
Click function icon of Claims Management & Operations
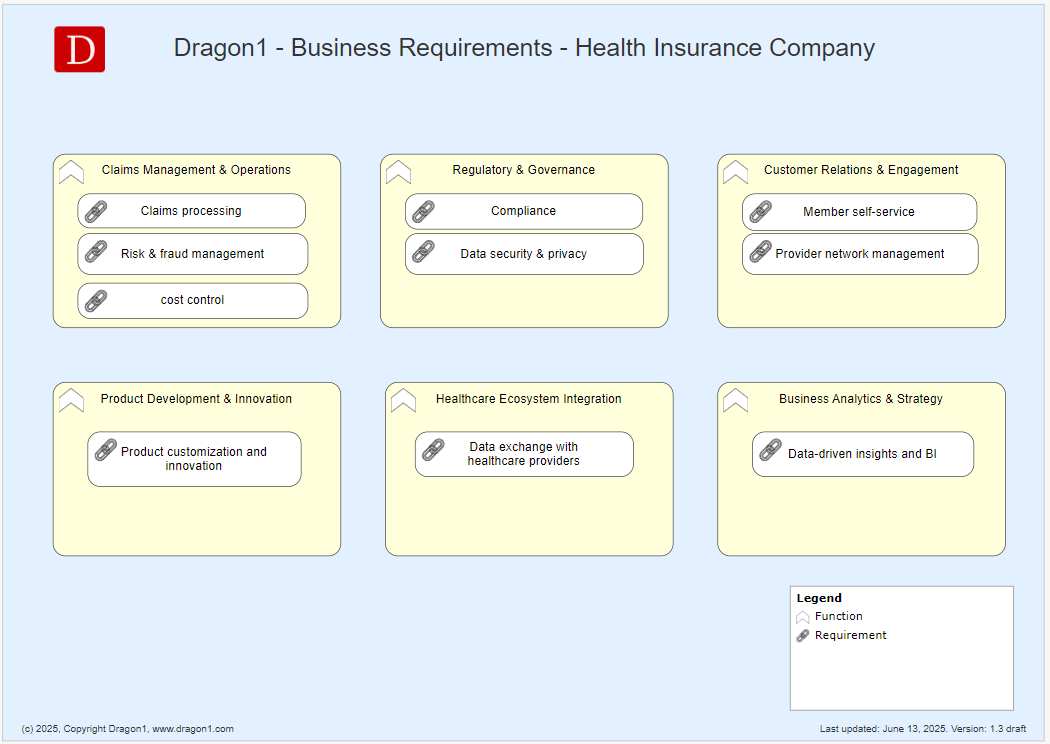click(71, 172)
